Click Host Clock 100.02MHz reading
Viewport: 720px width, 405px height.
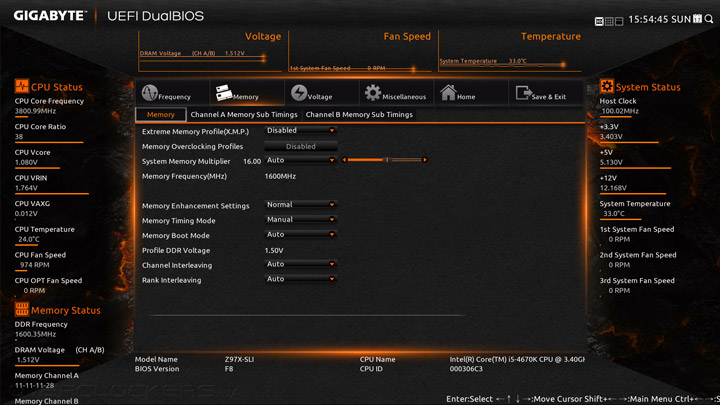click(620, 111)
